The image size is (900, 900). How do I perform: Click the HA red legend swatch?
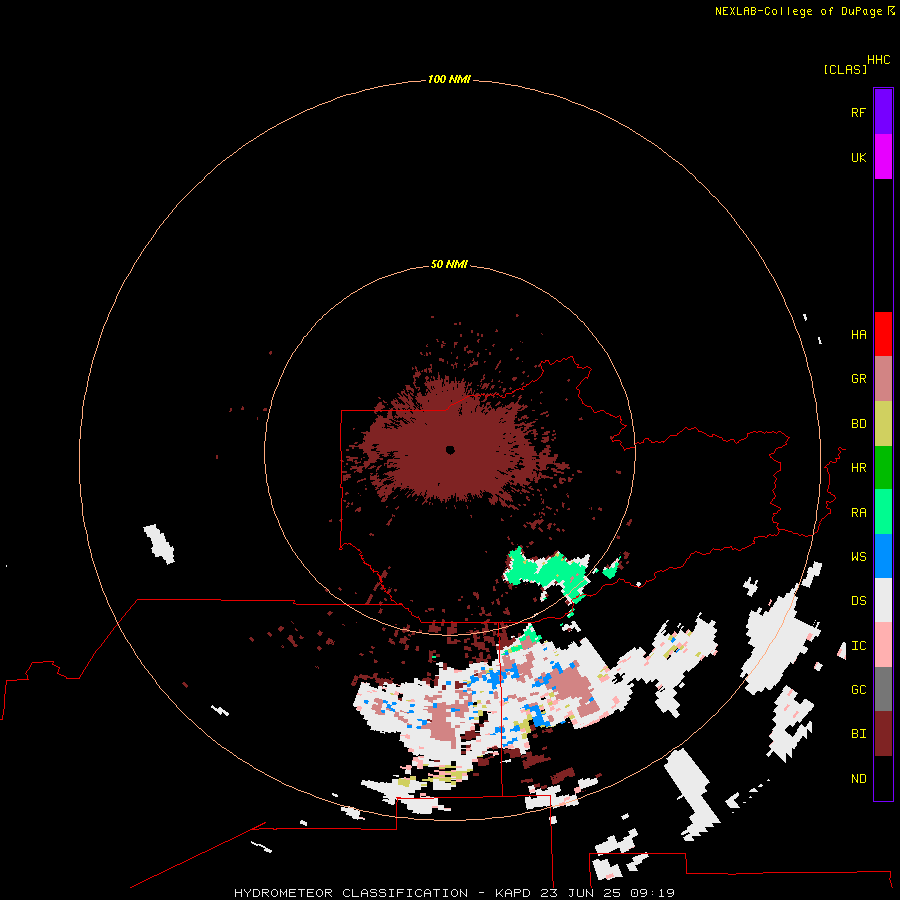pos(883,334)
